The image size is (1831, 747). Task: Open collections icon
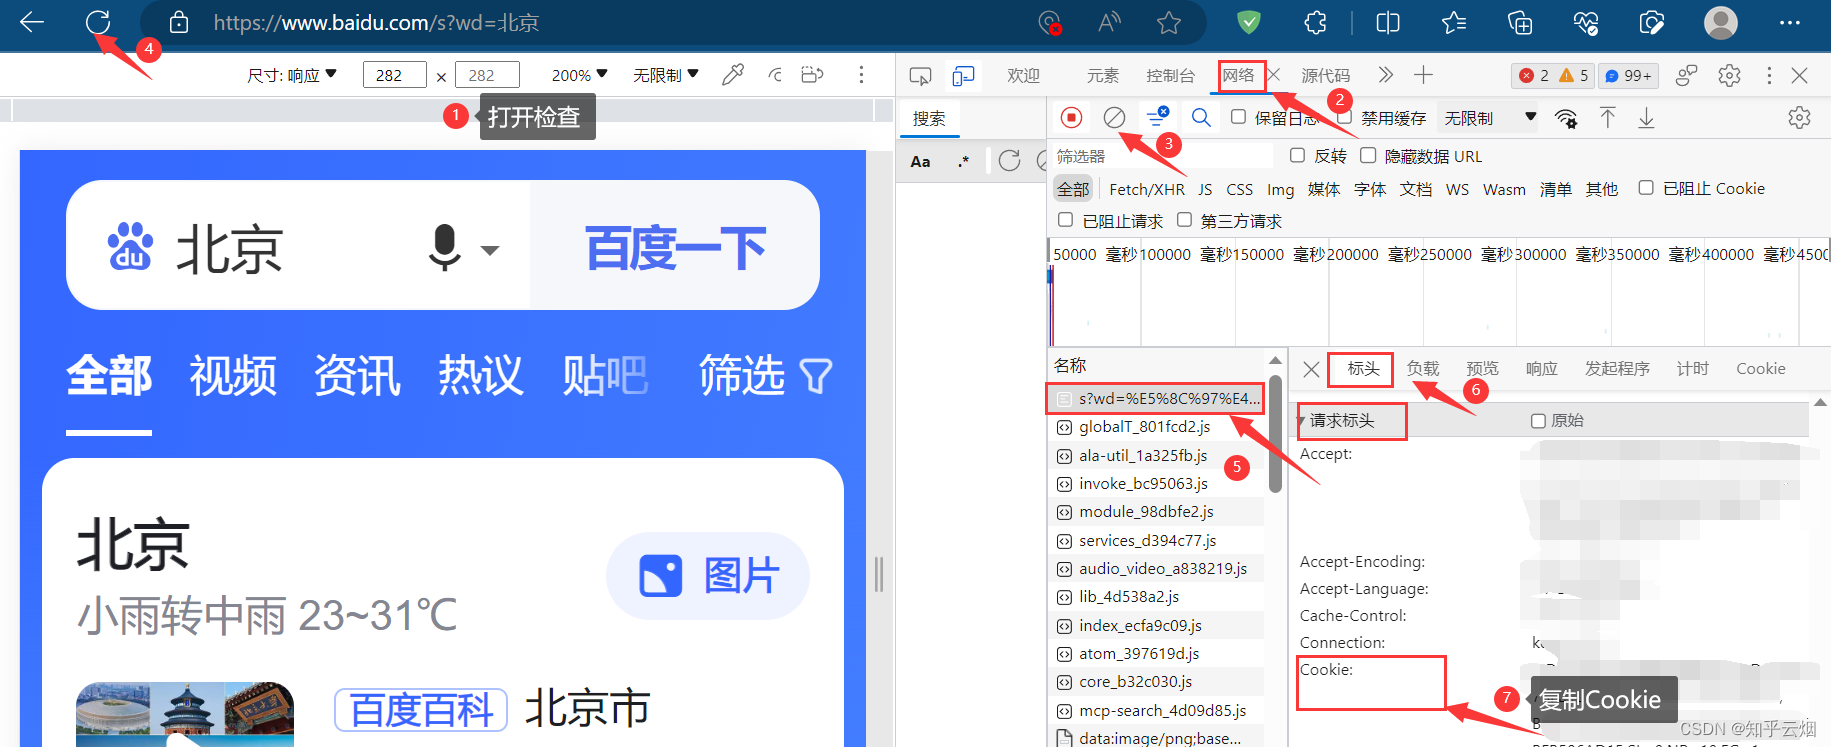pos(1520,22)
